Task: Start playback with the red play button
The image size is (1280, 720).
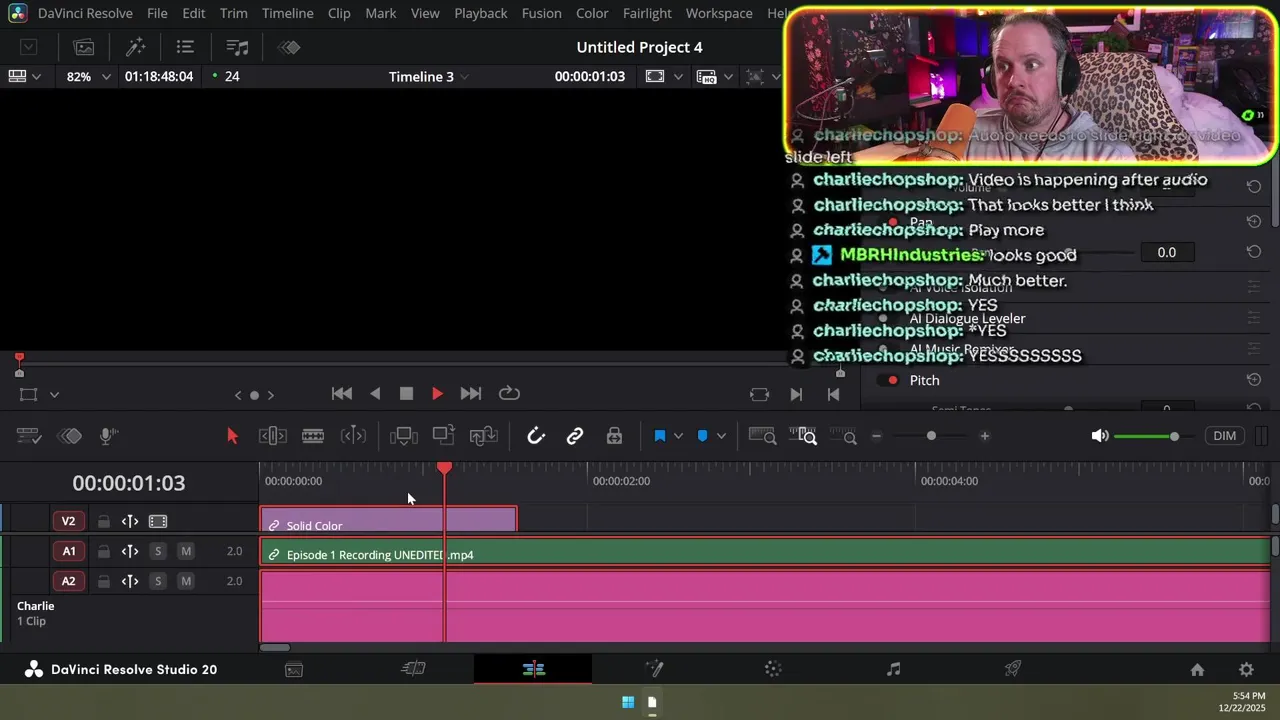Action: [437, 394]
